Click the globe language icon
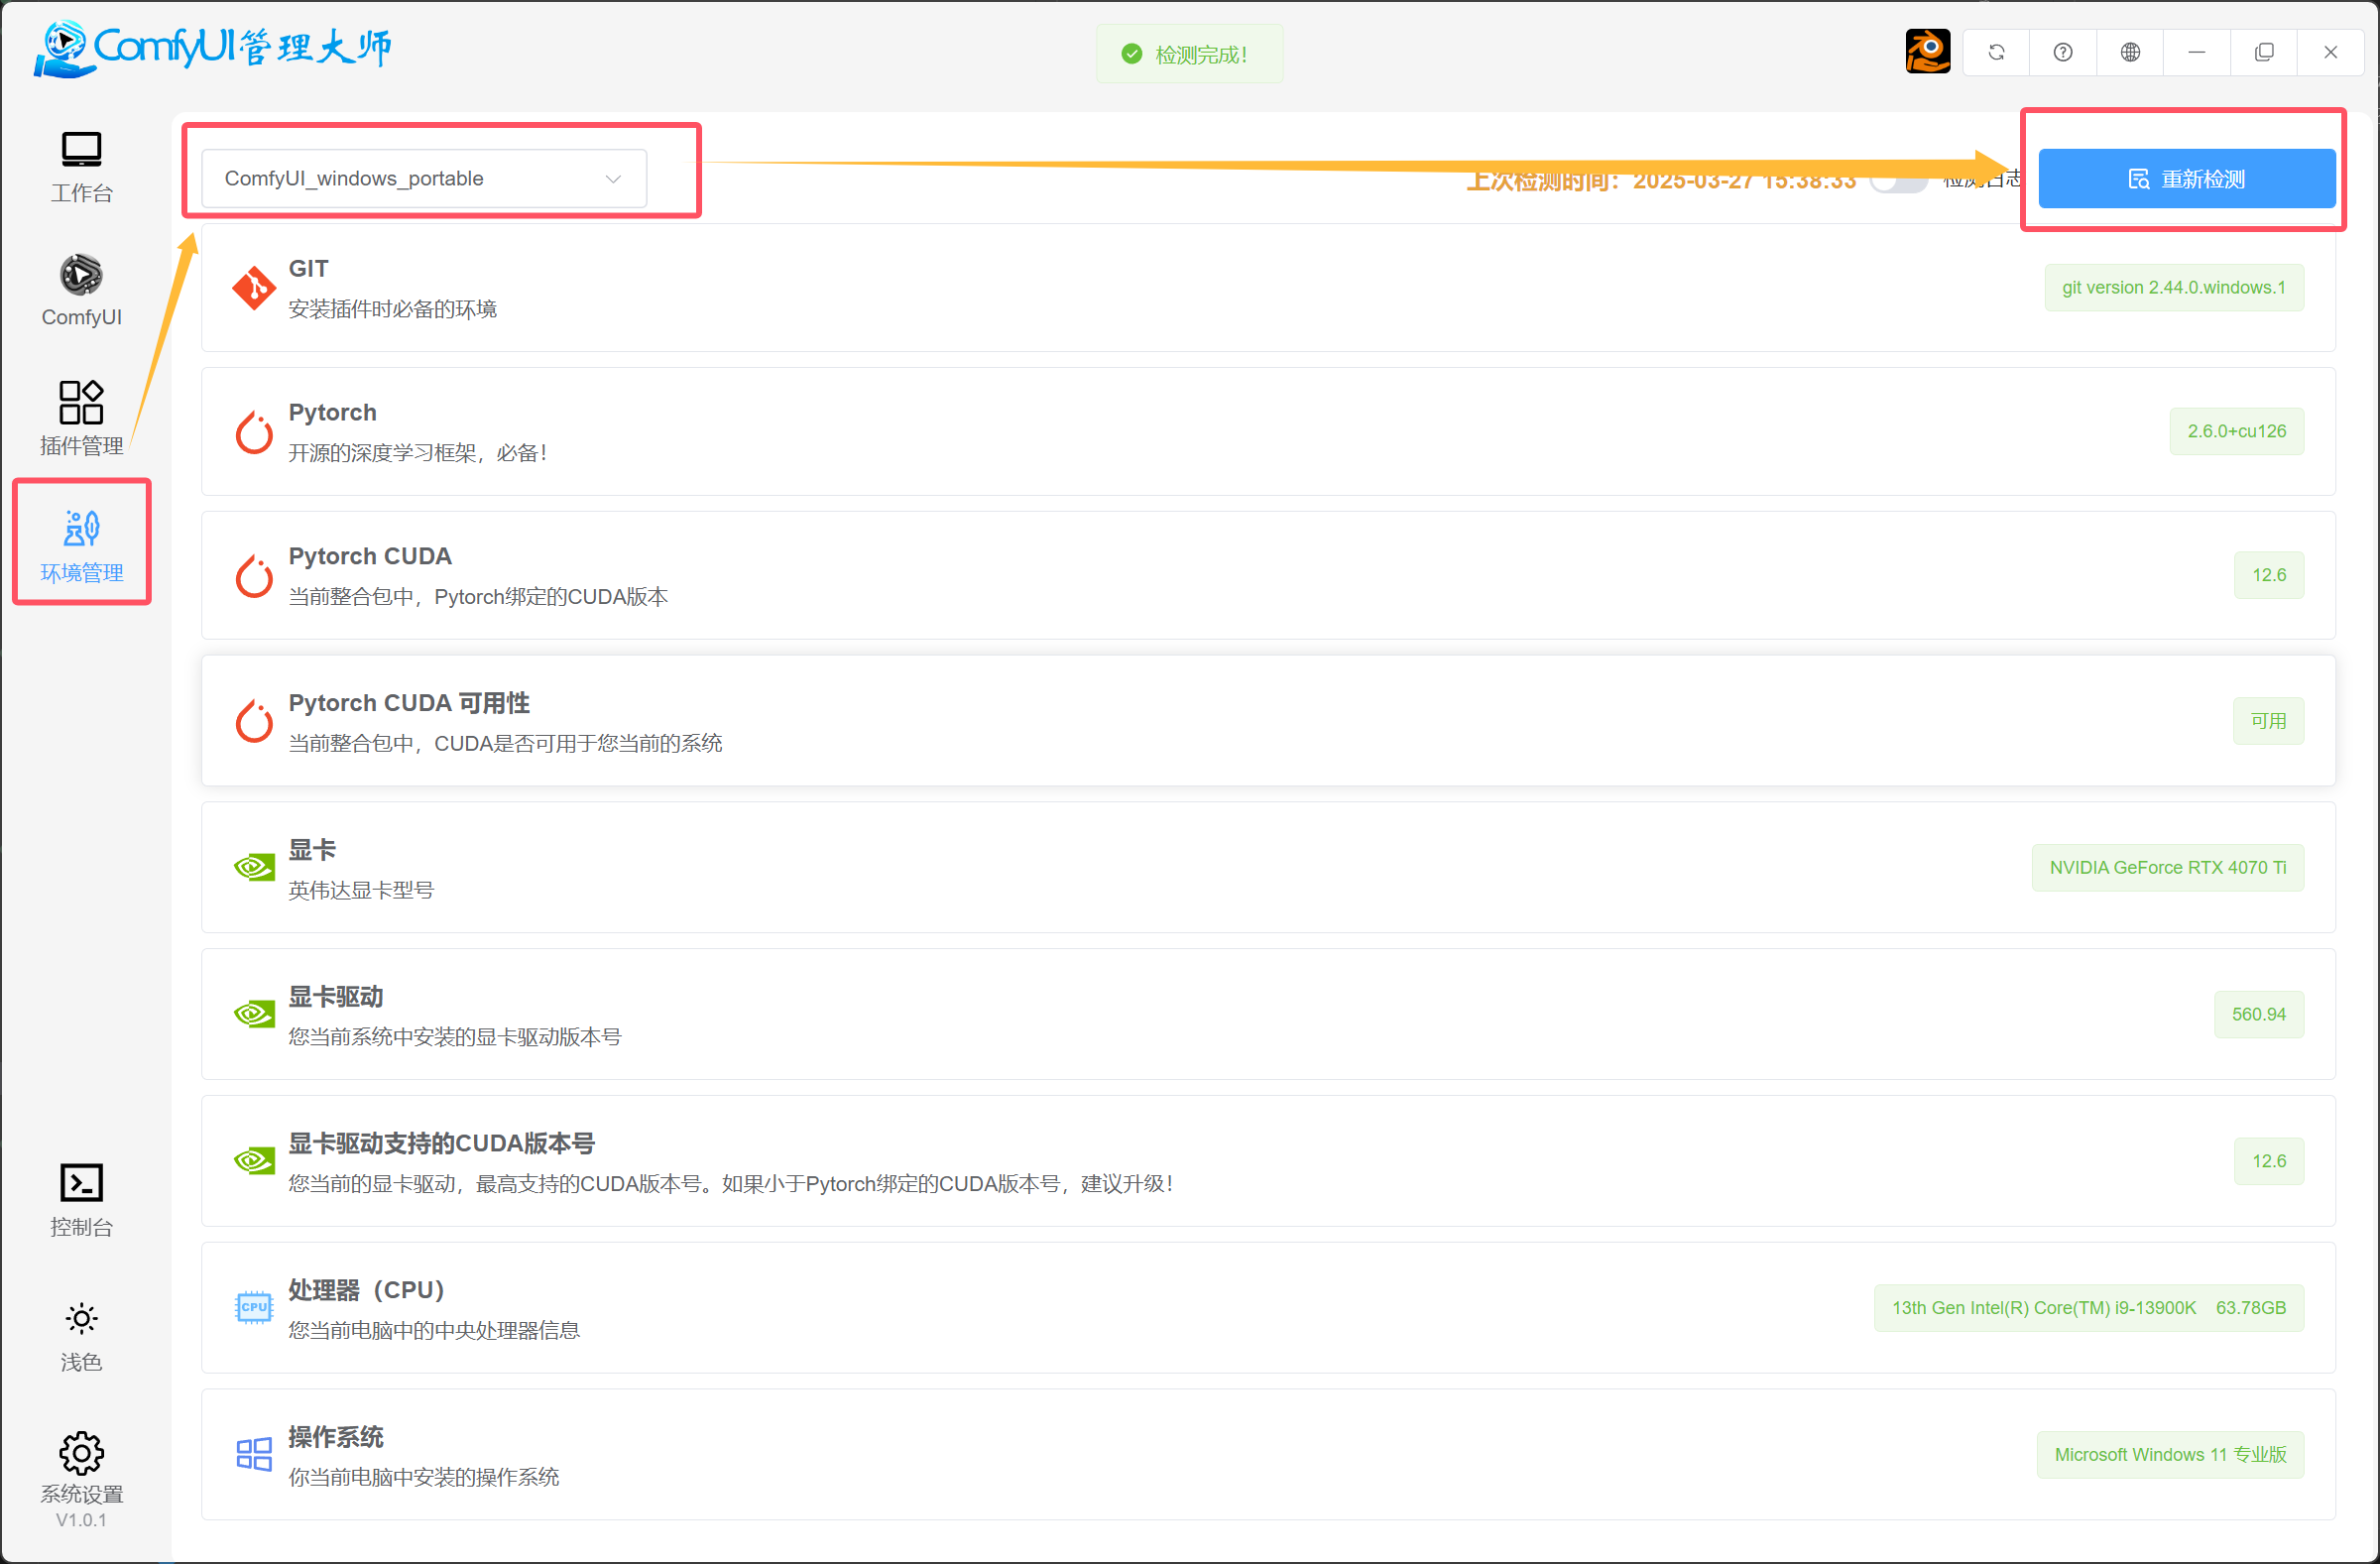The image size is (2380, 1564). 2130,52
